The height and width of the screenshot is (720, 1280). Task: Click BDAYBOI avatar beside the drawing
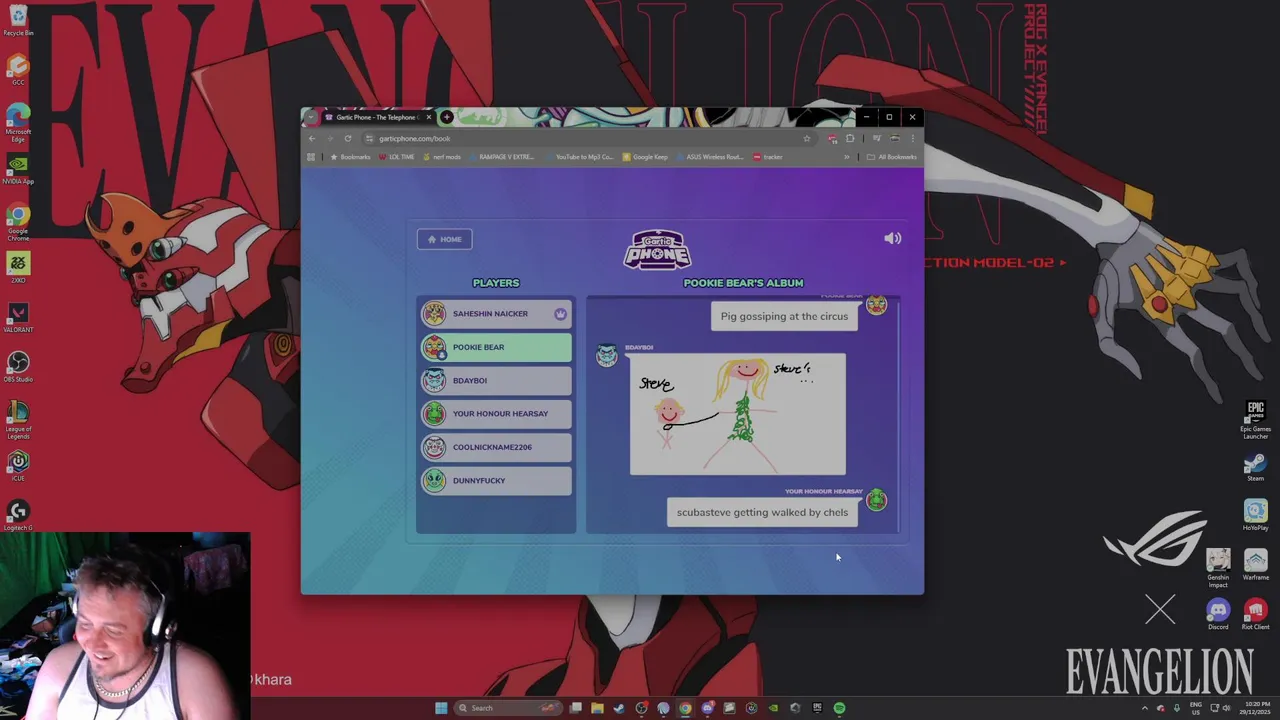607,356
